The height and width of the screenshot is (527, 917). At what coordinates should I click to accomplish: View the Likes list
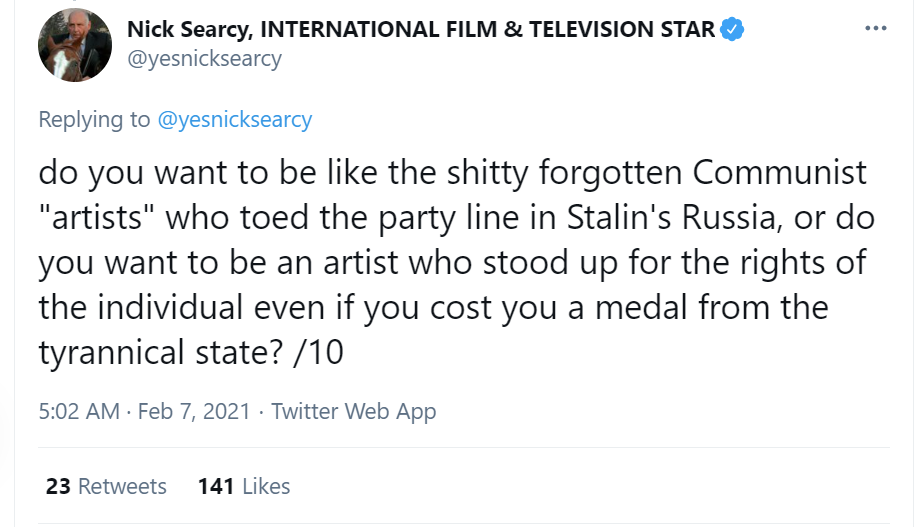(266, 487)
